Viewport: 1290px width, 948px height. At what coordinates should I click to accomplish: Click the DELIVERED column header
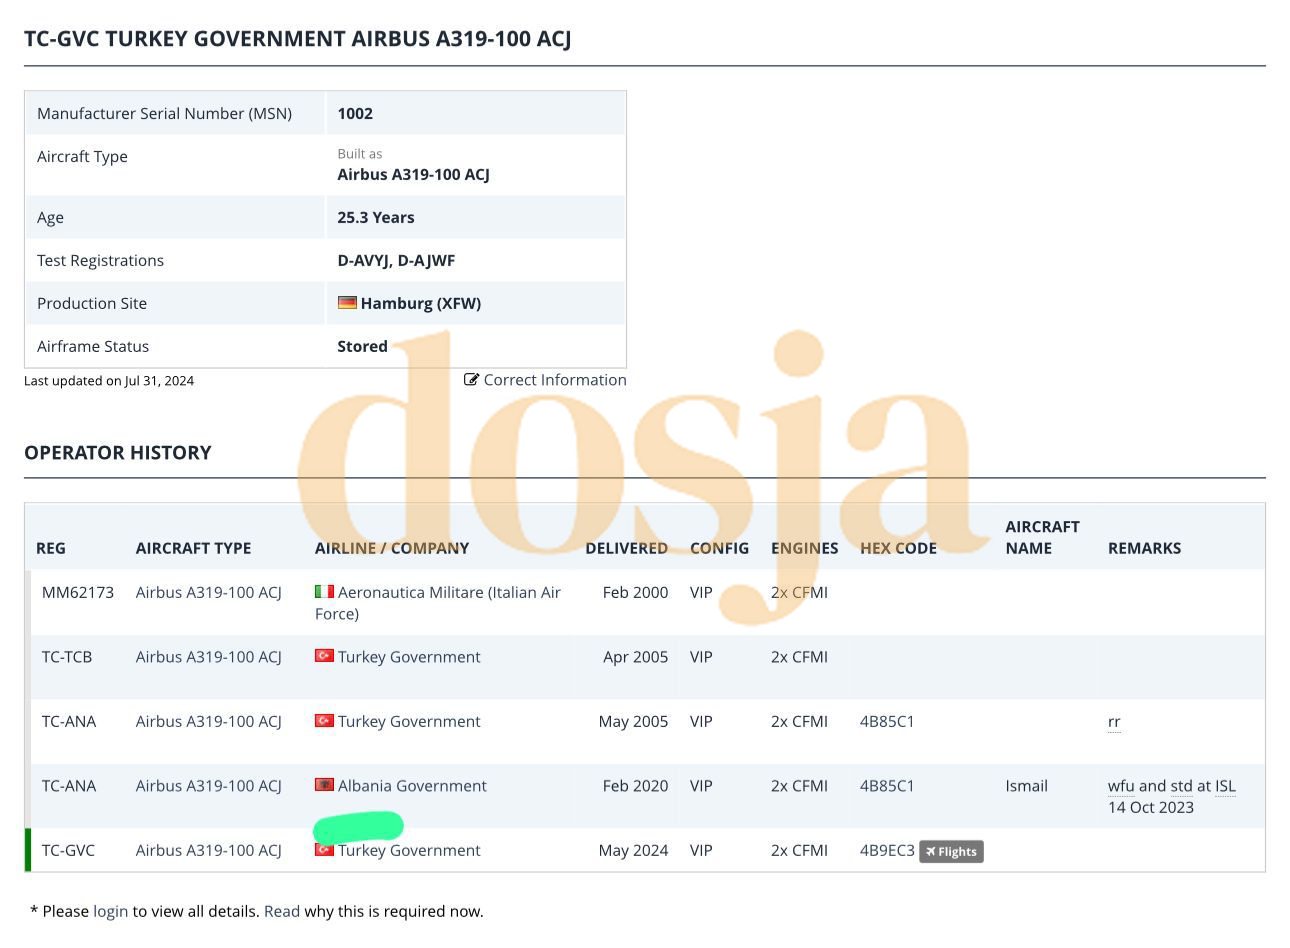(x=627, y=548)
